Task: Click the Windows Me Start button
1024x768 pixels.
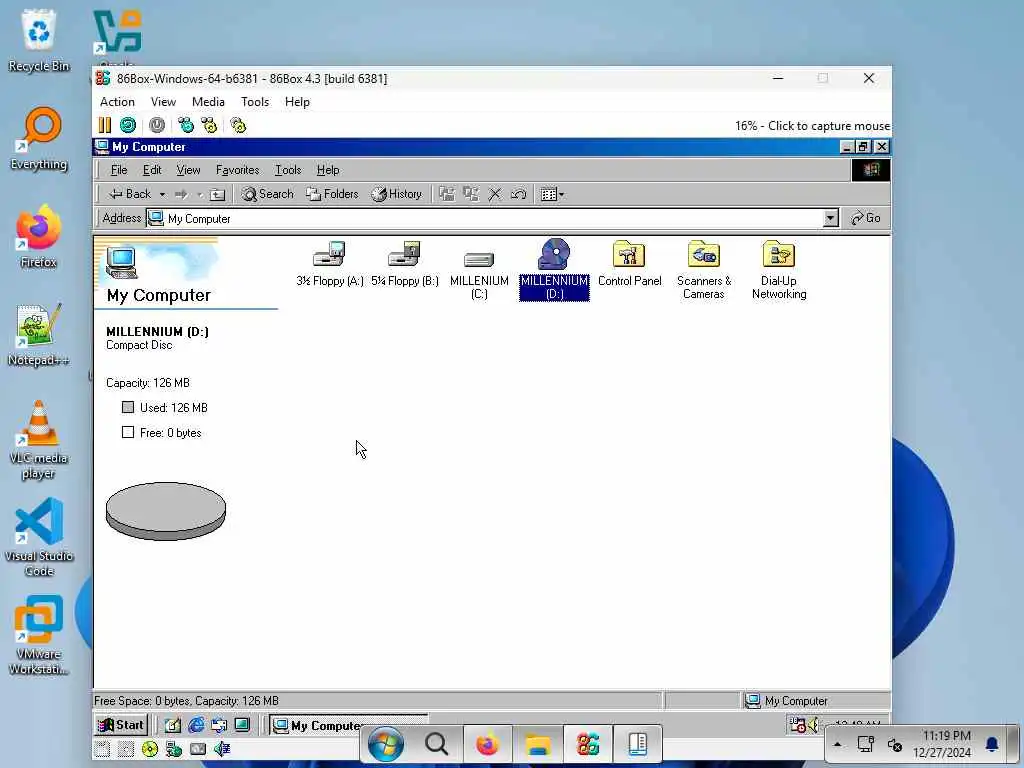Action: coord(121,725)
